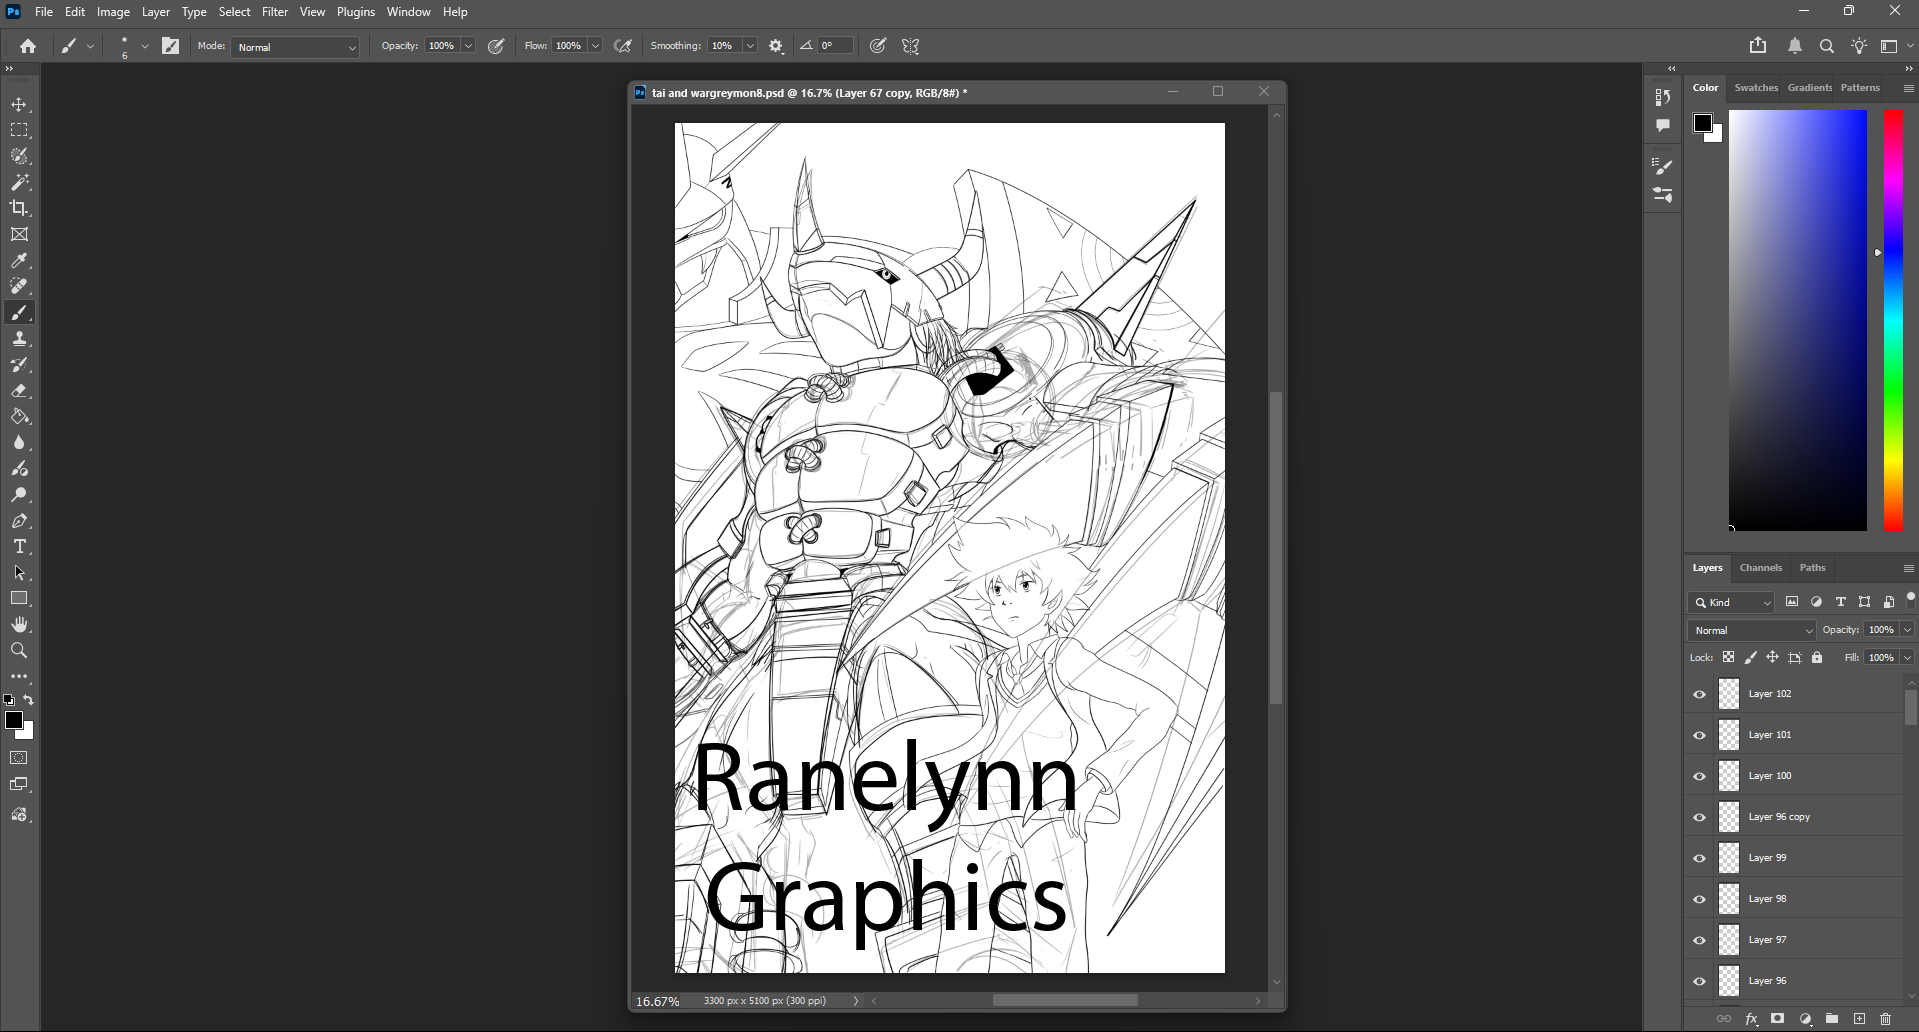Select the Brush tool in the toolbar
Image resolution: width=1919 pixels, height=1032 pixels.
[19, 313]
